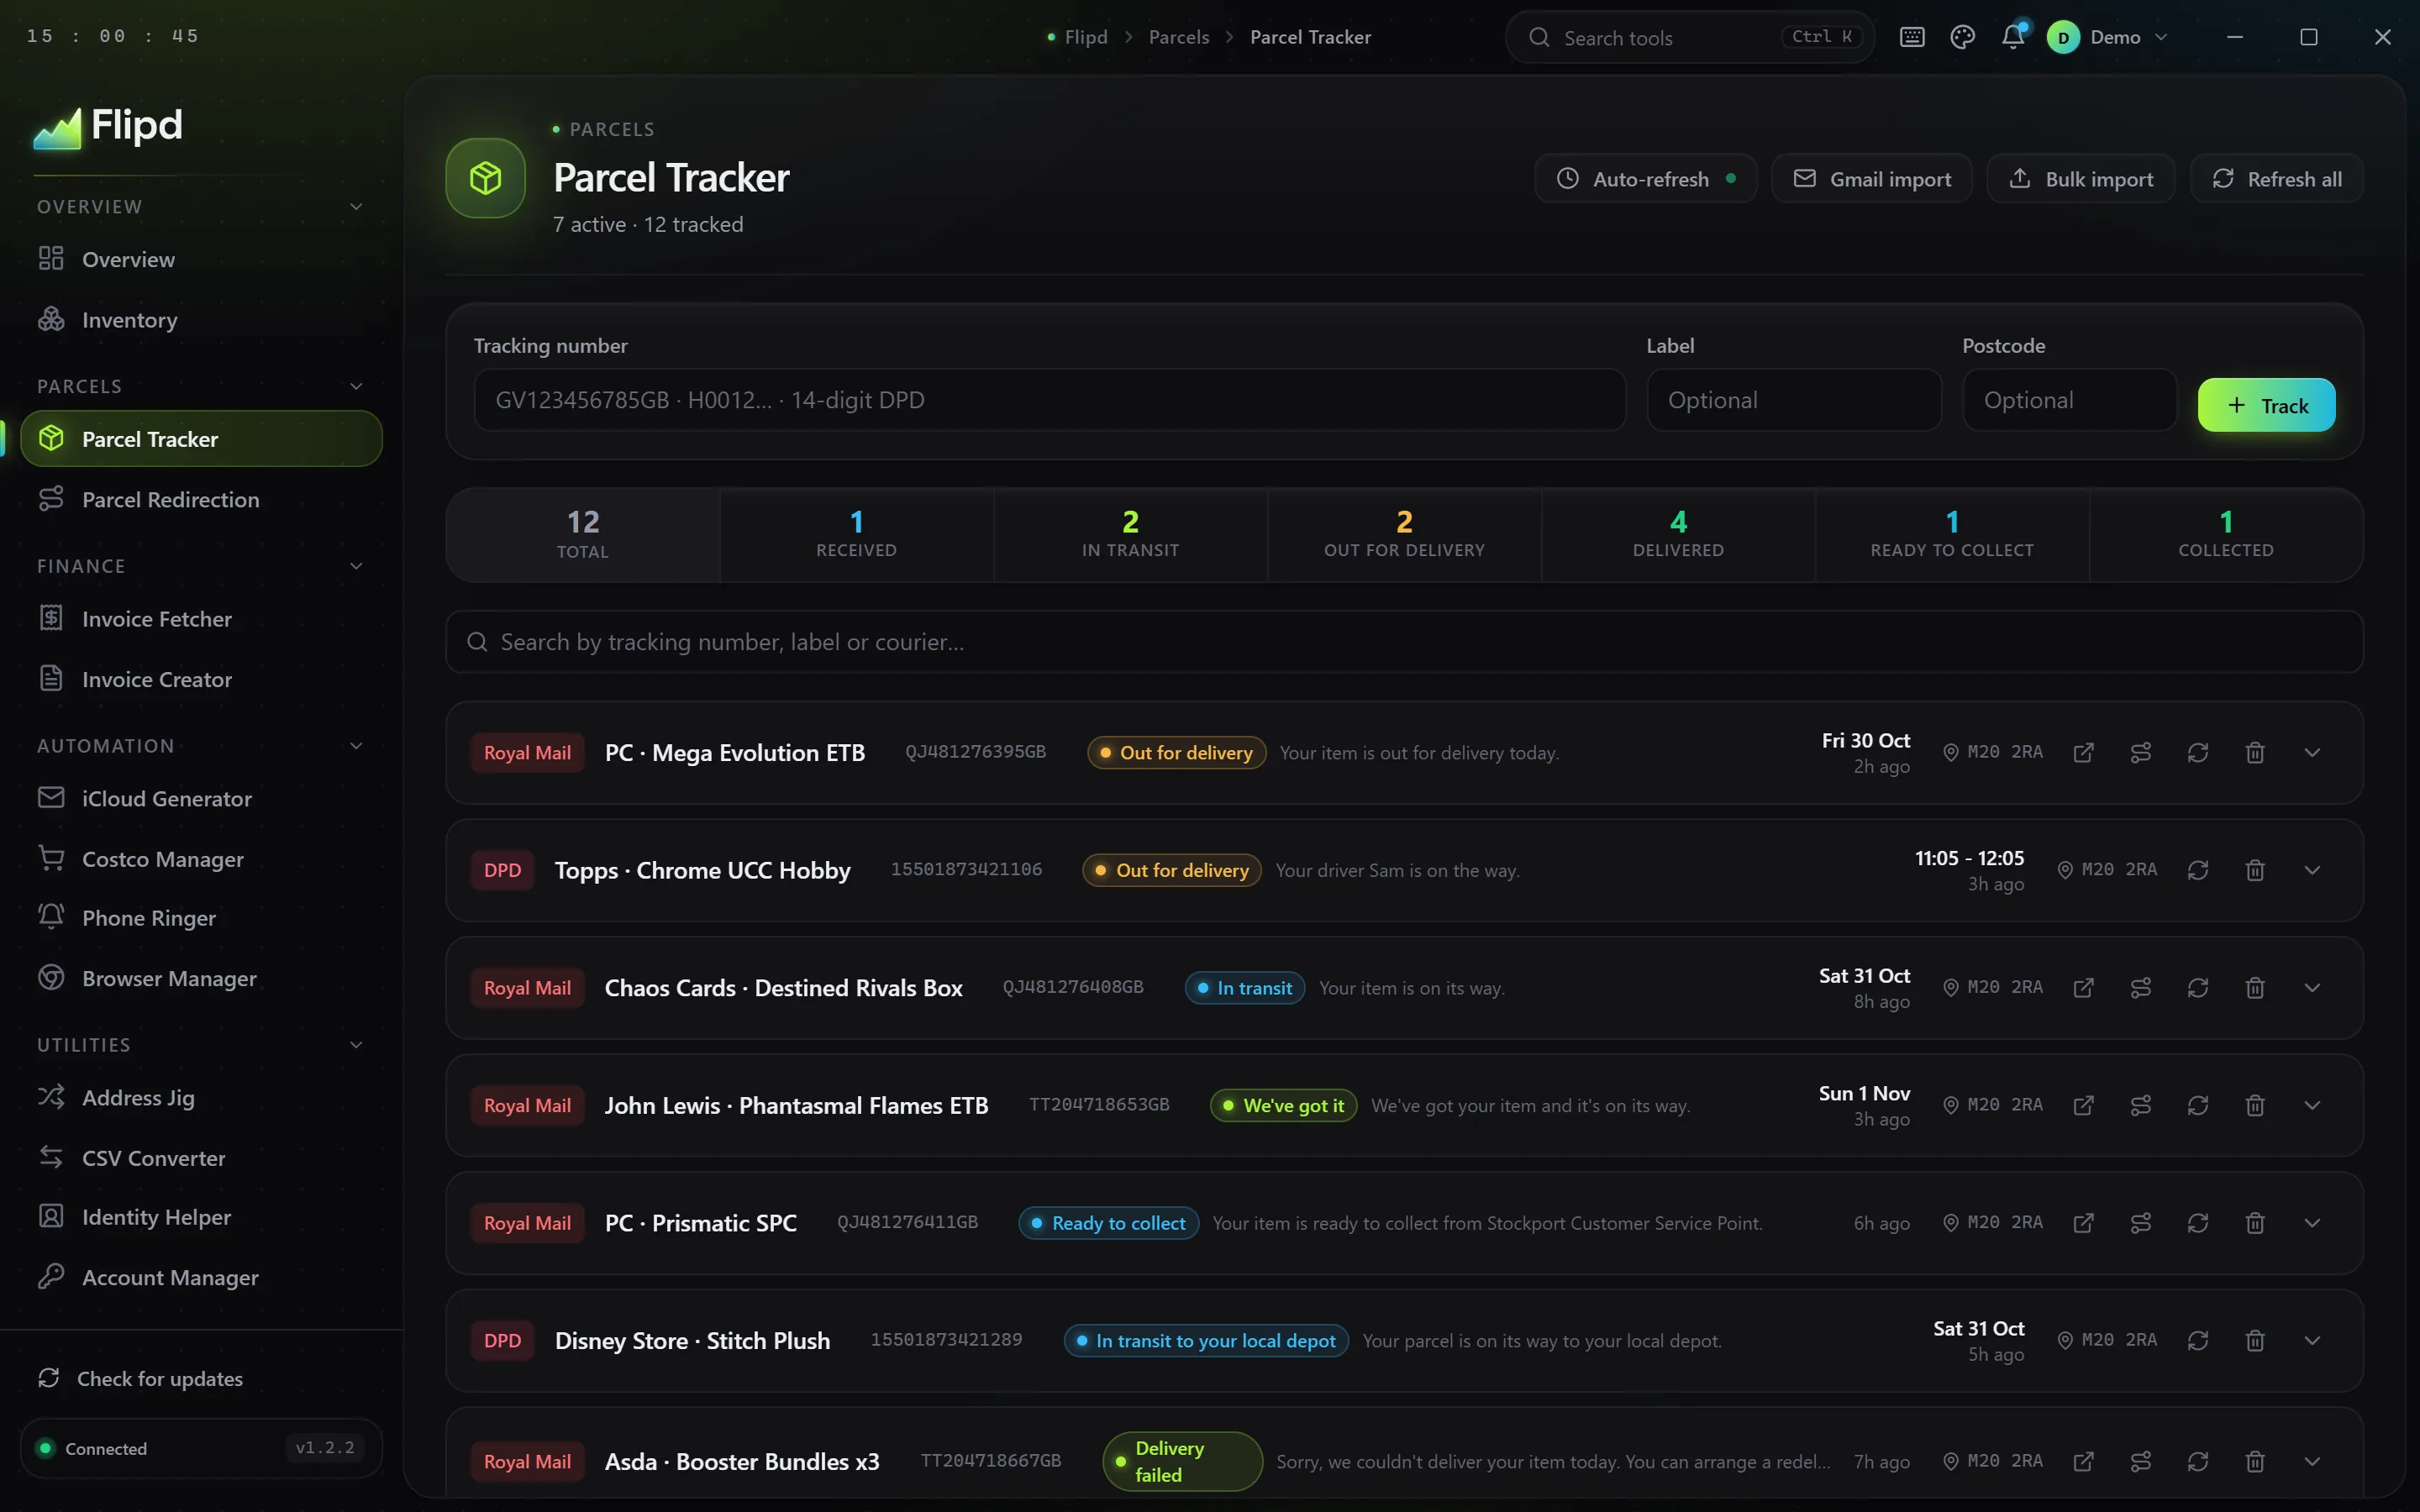This screenshot has width=2420, height=1512.
Task: Refresh the Chaos Cards Destined Rivals parcel
Action: click(x=2197, y=988)
